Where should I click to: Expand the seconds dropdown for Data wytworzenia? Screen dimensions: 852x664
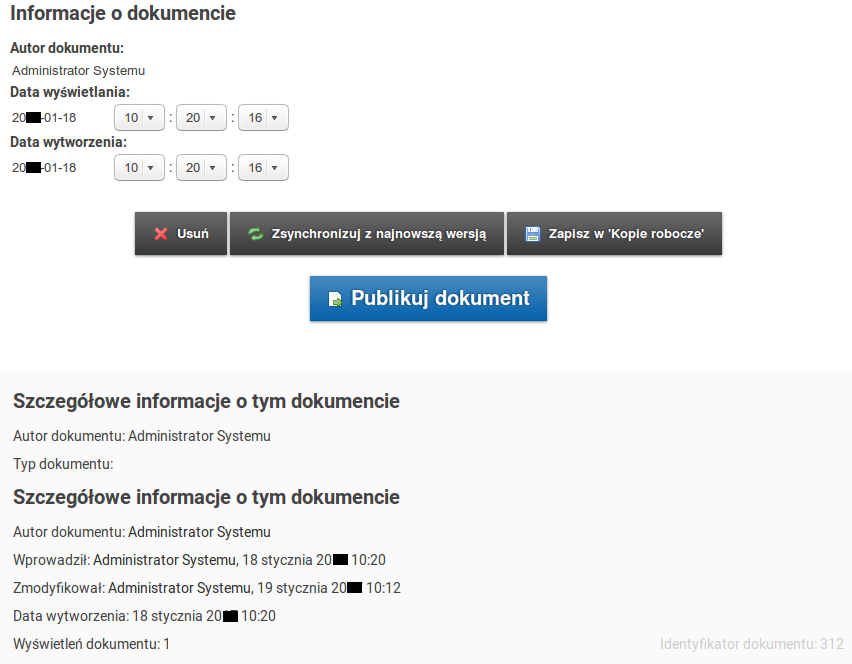(x=264, y=168)
